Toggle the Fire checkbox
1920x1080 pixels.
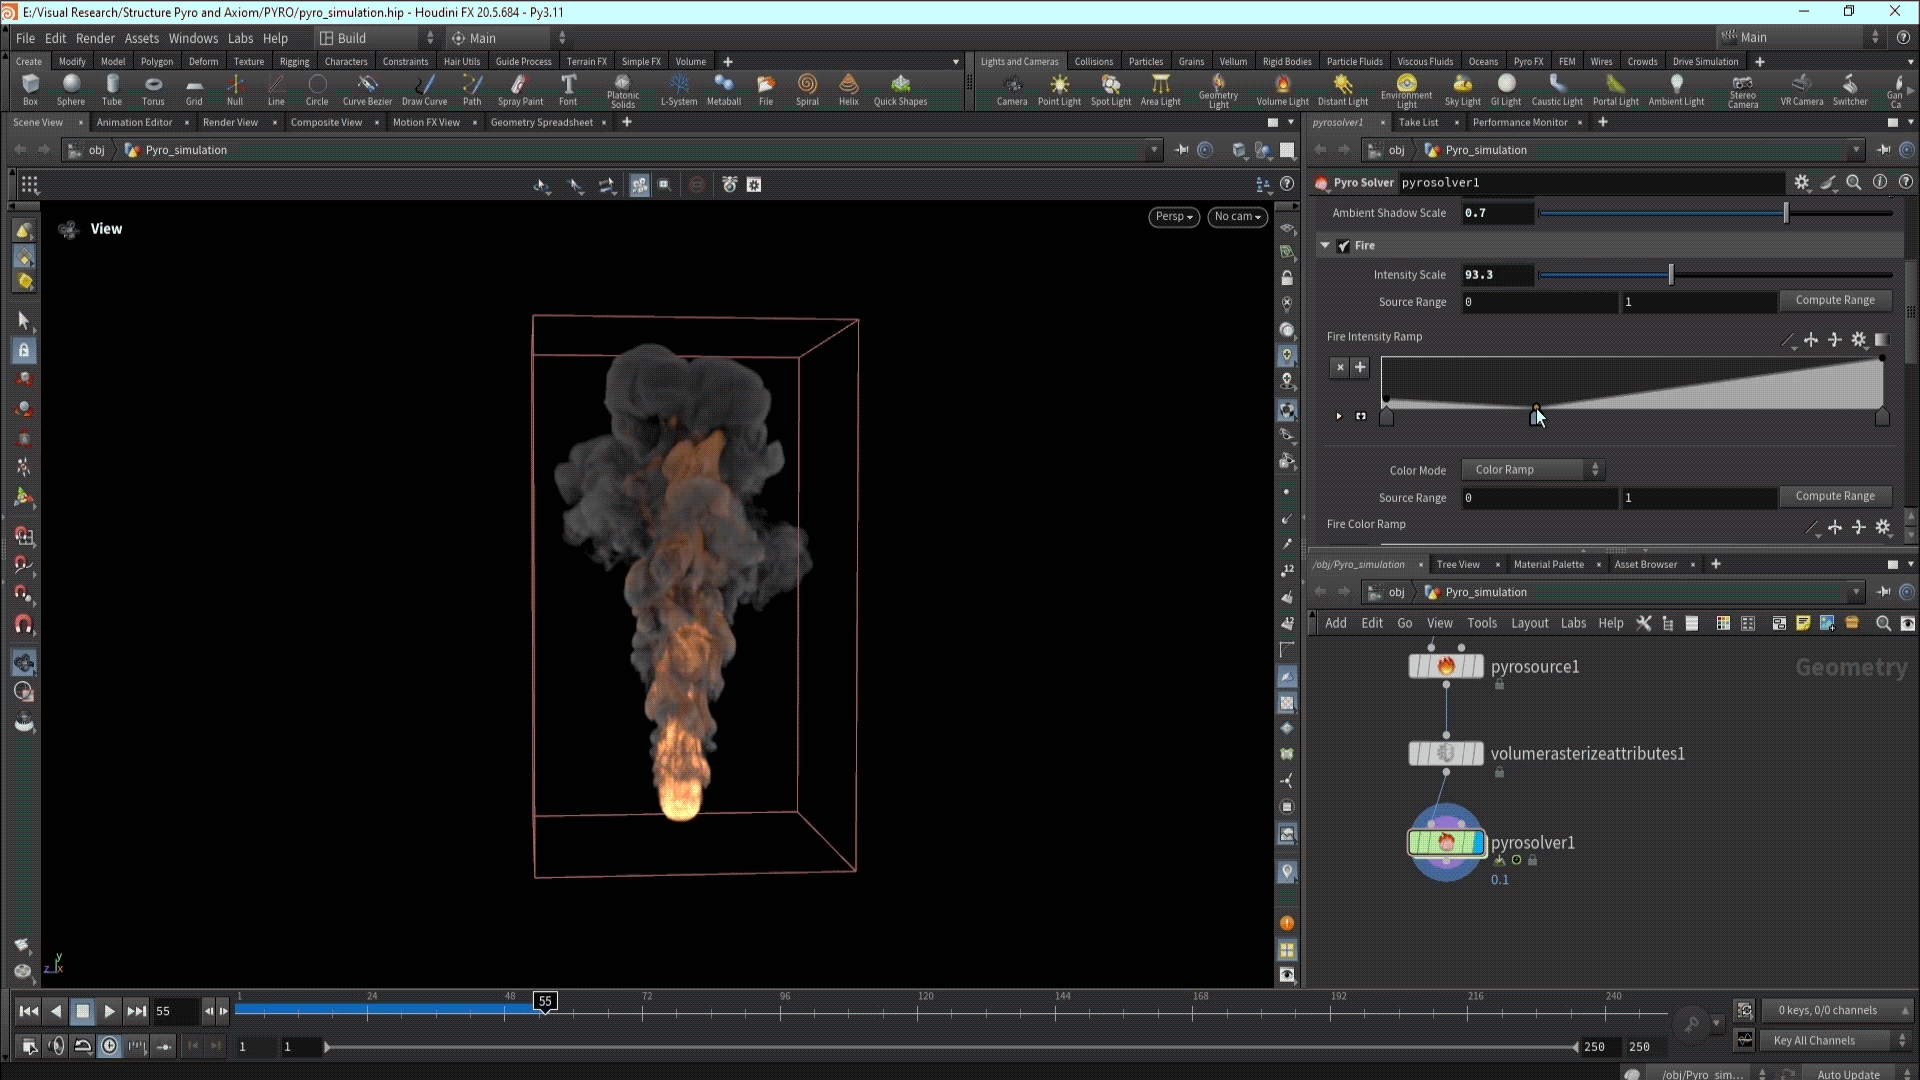[1344, 246]
